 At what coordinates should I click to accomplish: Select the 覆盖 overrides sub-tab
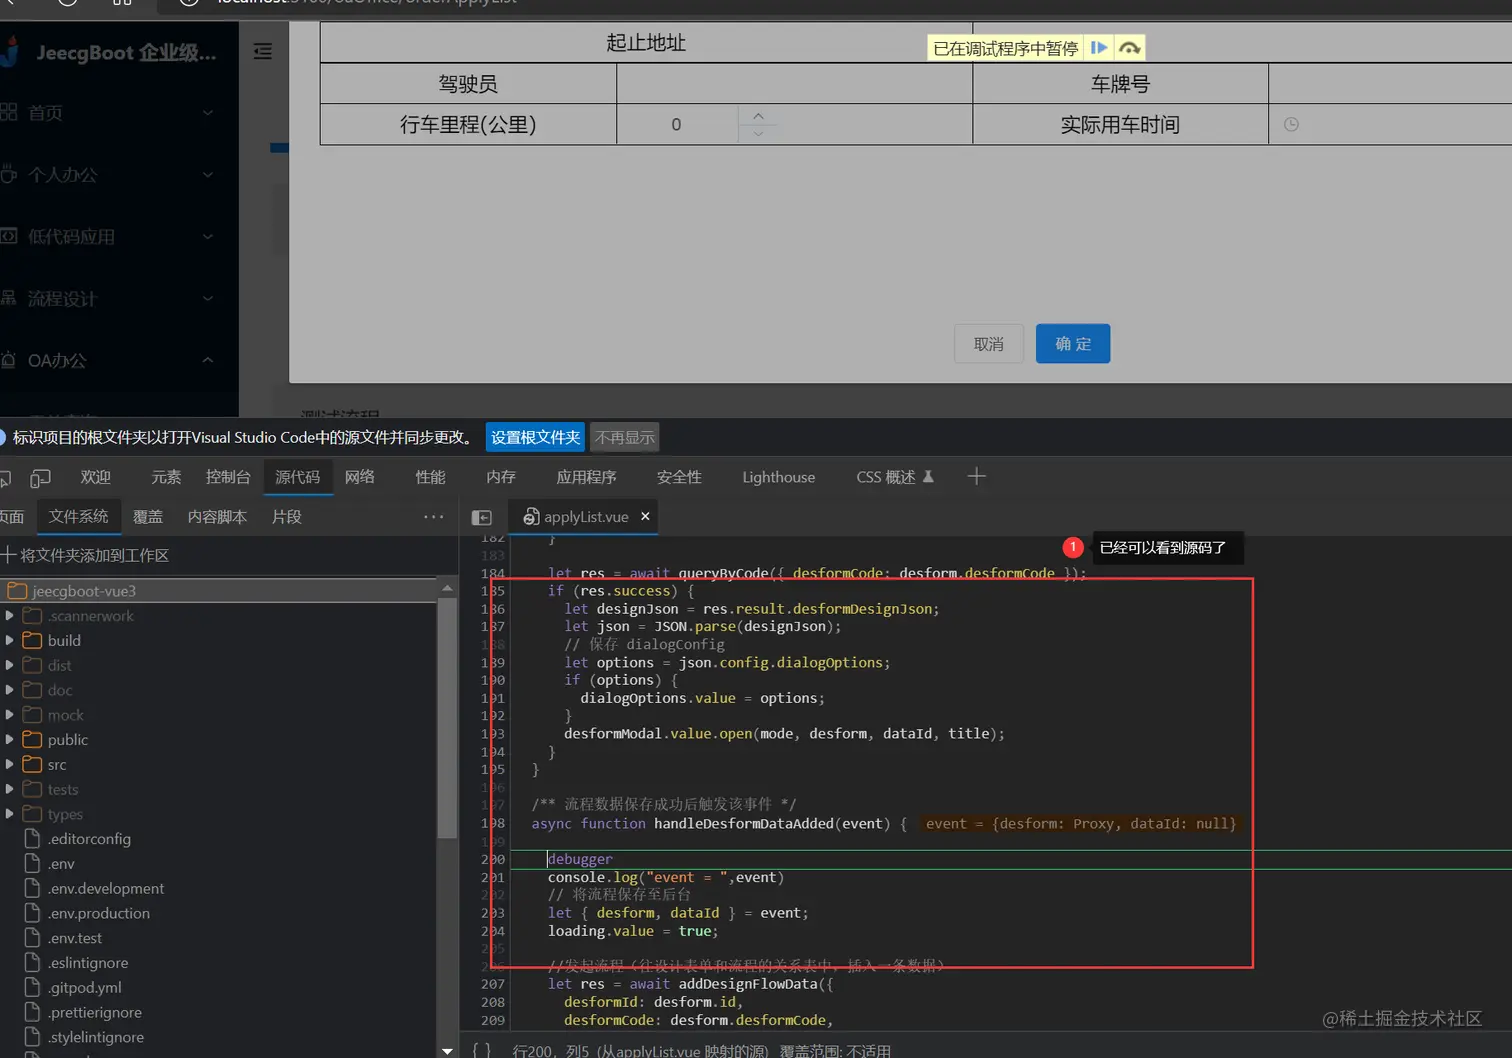coord(148,517)
